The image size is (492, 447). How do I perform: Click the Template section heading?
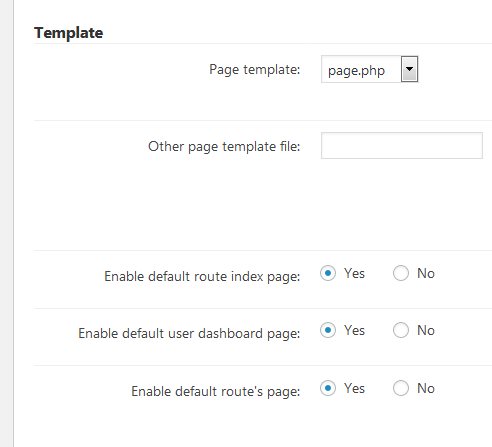click(69, 33)
